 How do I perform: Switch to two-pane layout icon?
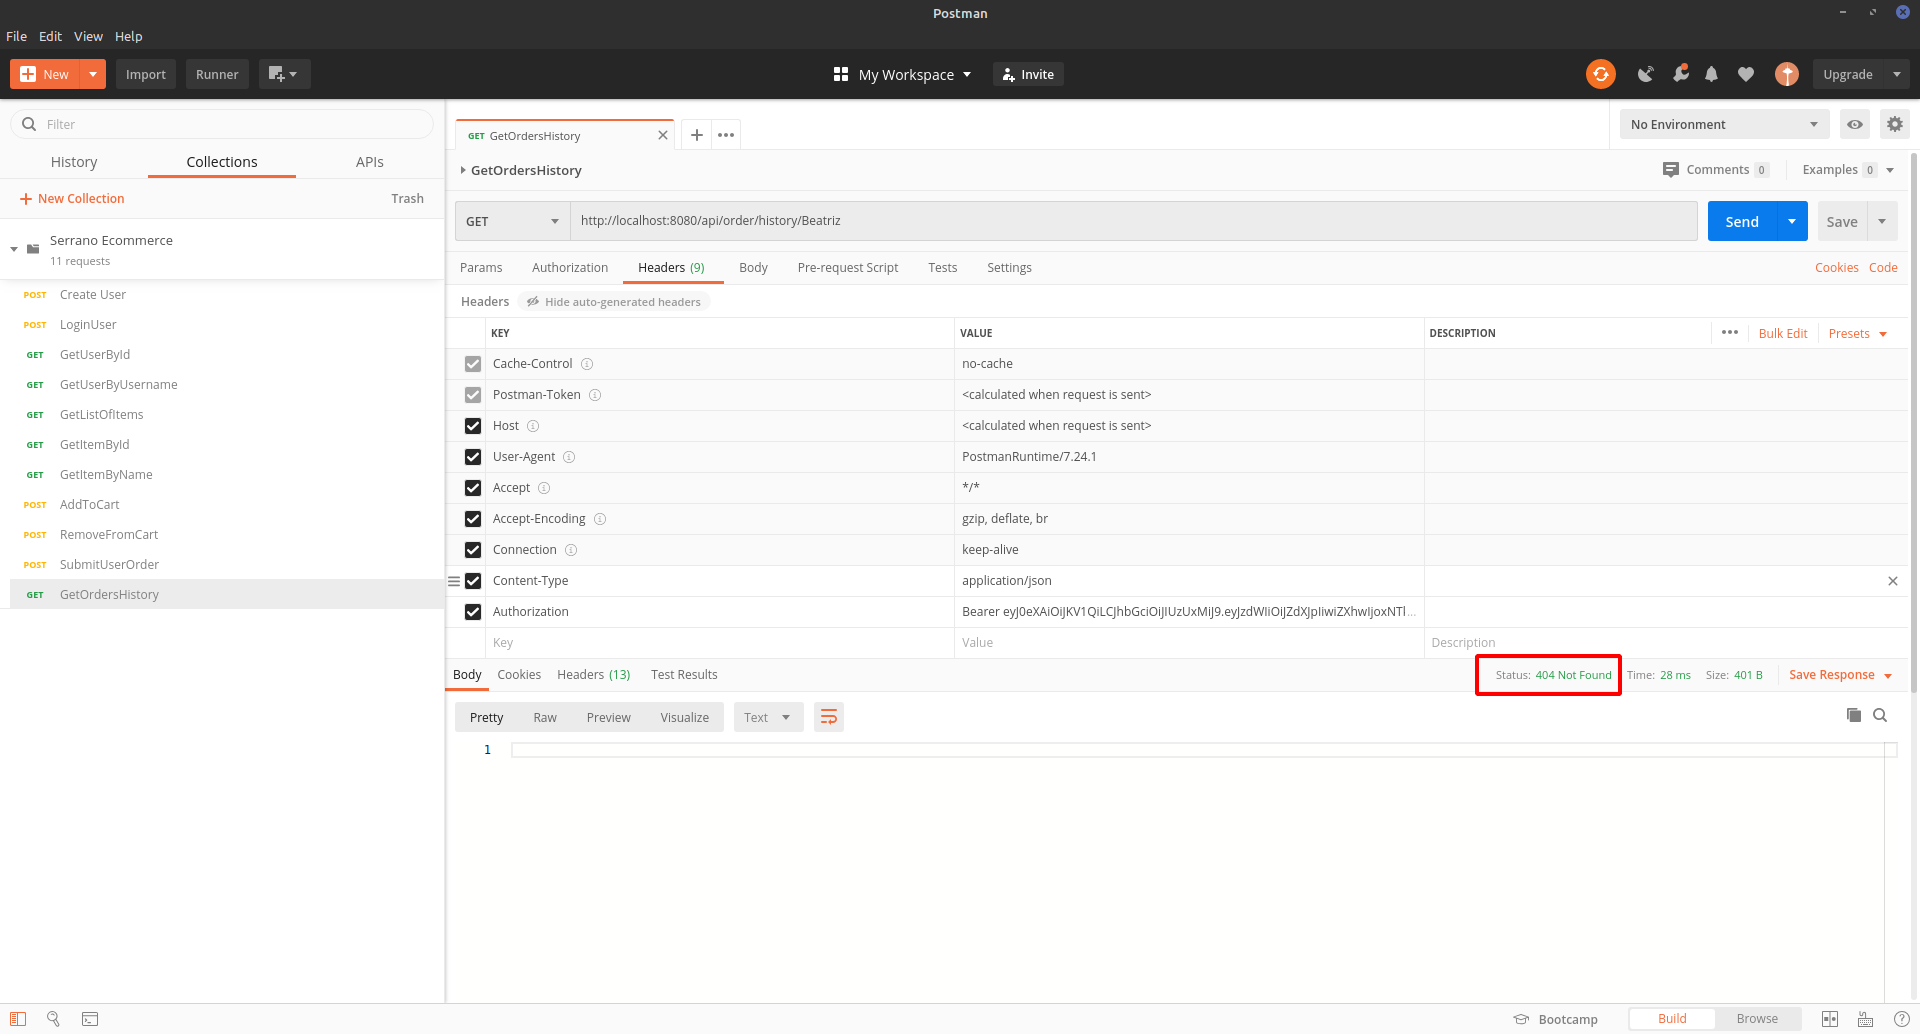point(1830,1019)
